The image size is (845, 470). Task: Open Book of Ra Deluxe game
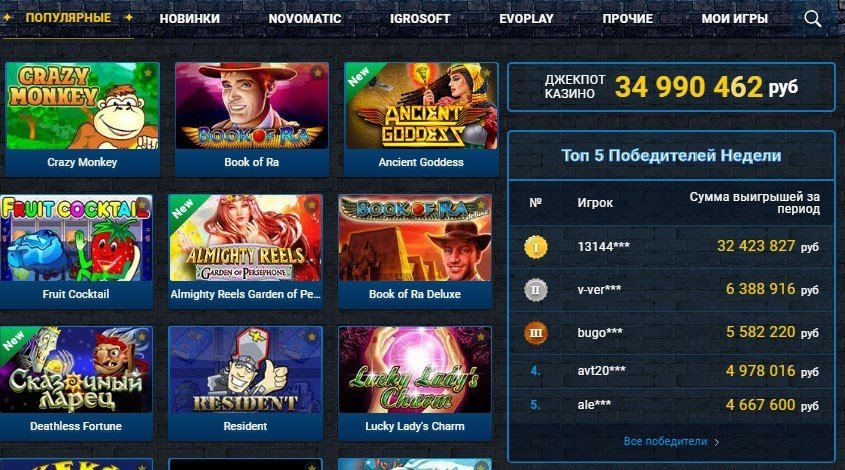click(x=415, y=251)
